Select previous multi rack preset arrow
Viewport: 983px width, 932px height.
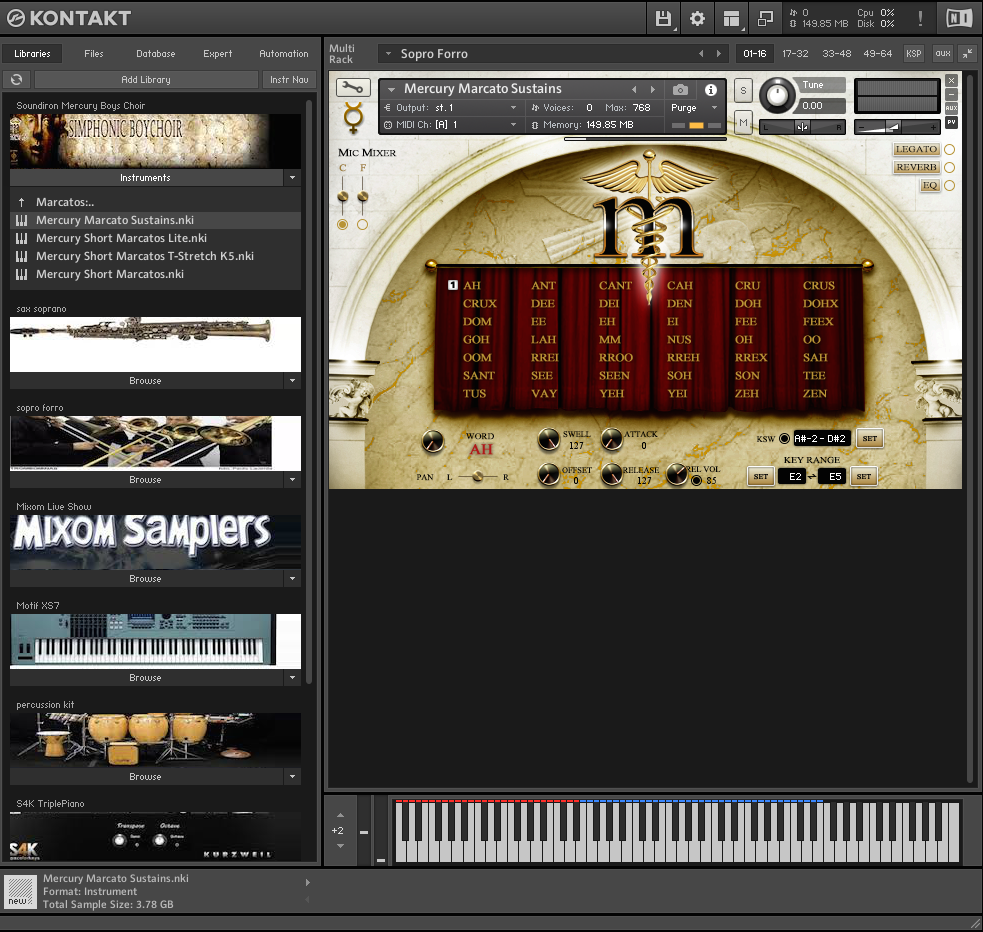[701, 54]
